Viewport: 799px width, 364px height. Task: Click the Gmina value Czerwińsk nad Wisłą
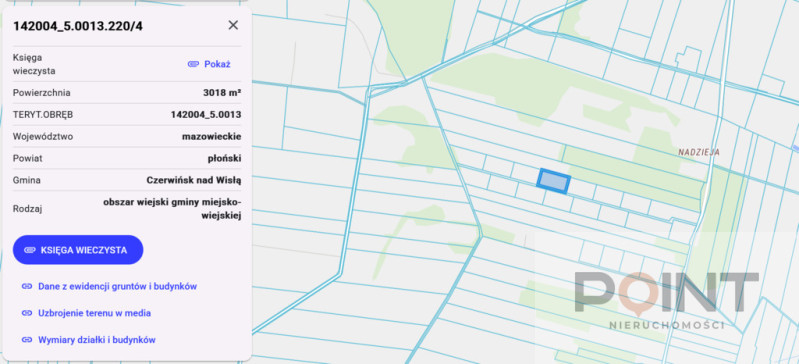(194, 180)
